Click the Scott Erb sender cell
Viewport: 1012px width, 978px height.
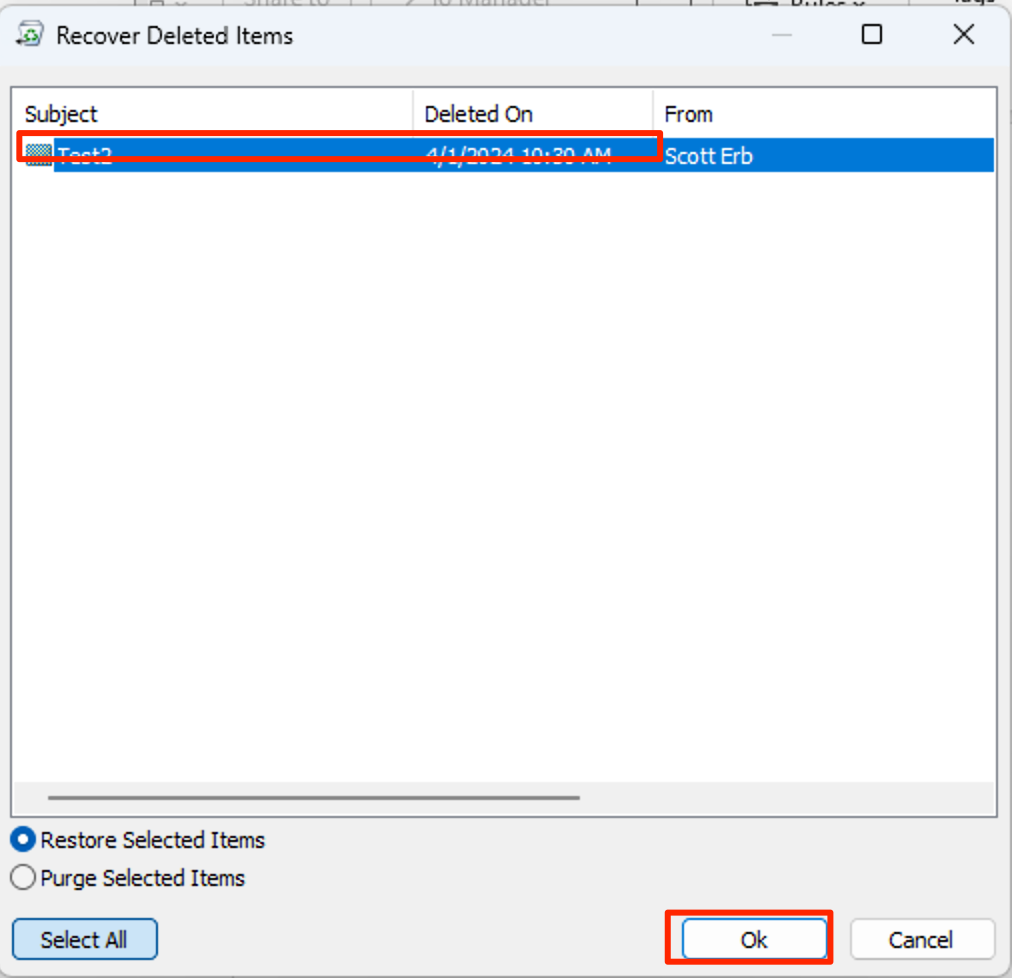tap(709, 155)
